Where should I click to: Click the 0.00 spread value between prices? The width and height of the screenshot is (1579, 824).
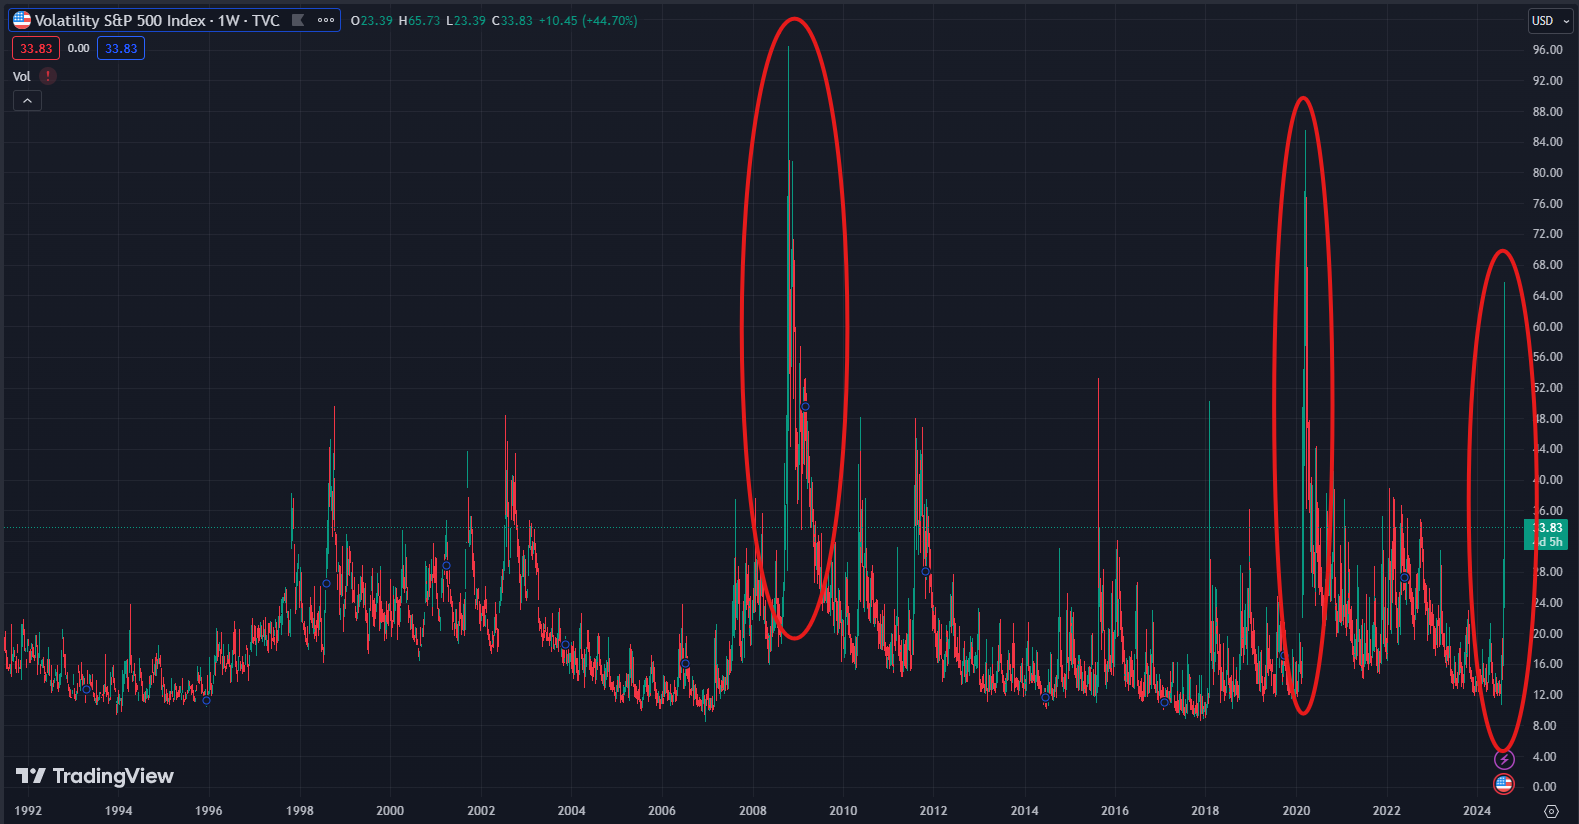coord(78,48)
